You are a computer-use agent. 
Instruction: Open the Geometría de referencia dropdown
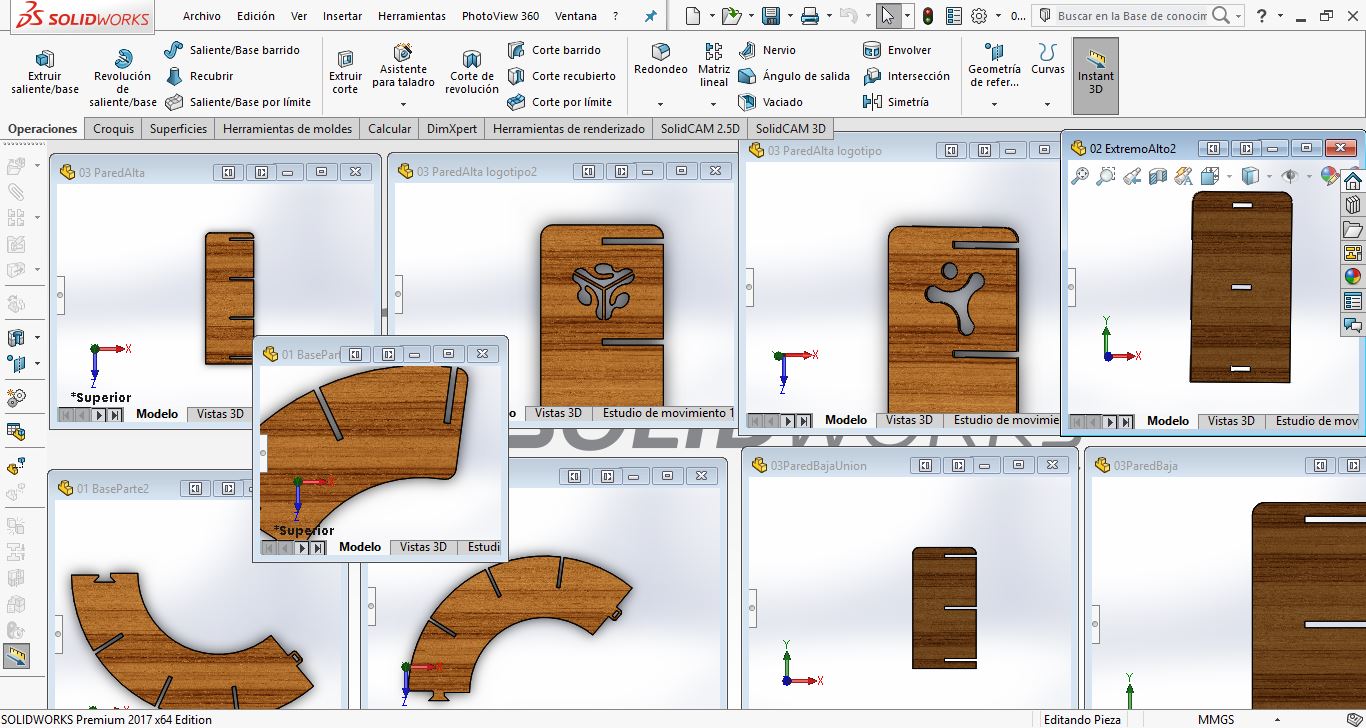(994, 104)
